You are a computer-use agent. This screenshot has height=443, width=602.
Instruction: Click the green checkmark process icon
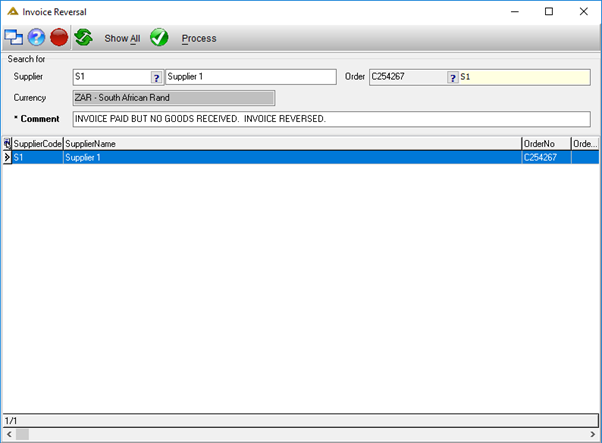pyautogui.click(x=159, y=38)
